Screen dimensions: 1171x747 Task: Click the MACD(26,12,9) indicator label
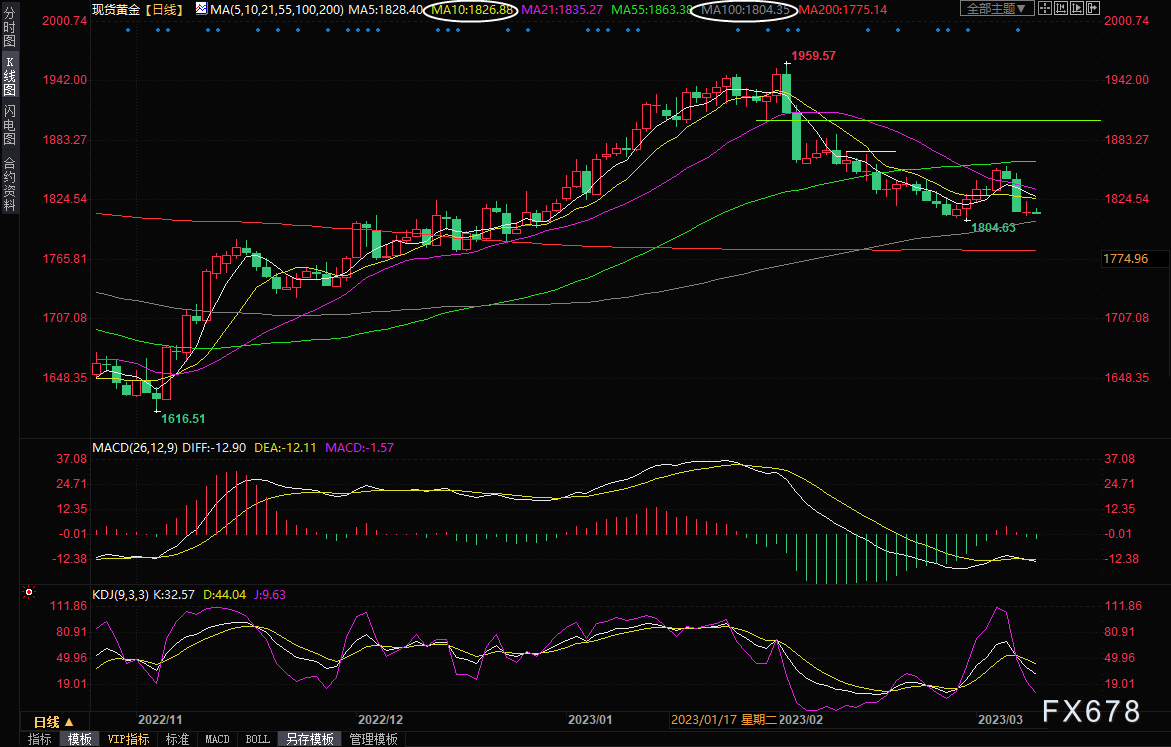(135, 447)
